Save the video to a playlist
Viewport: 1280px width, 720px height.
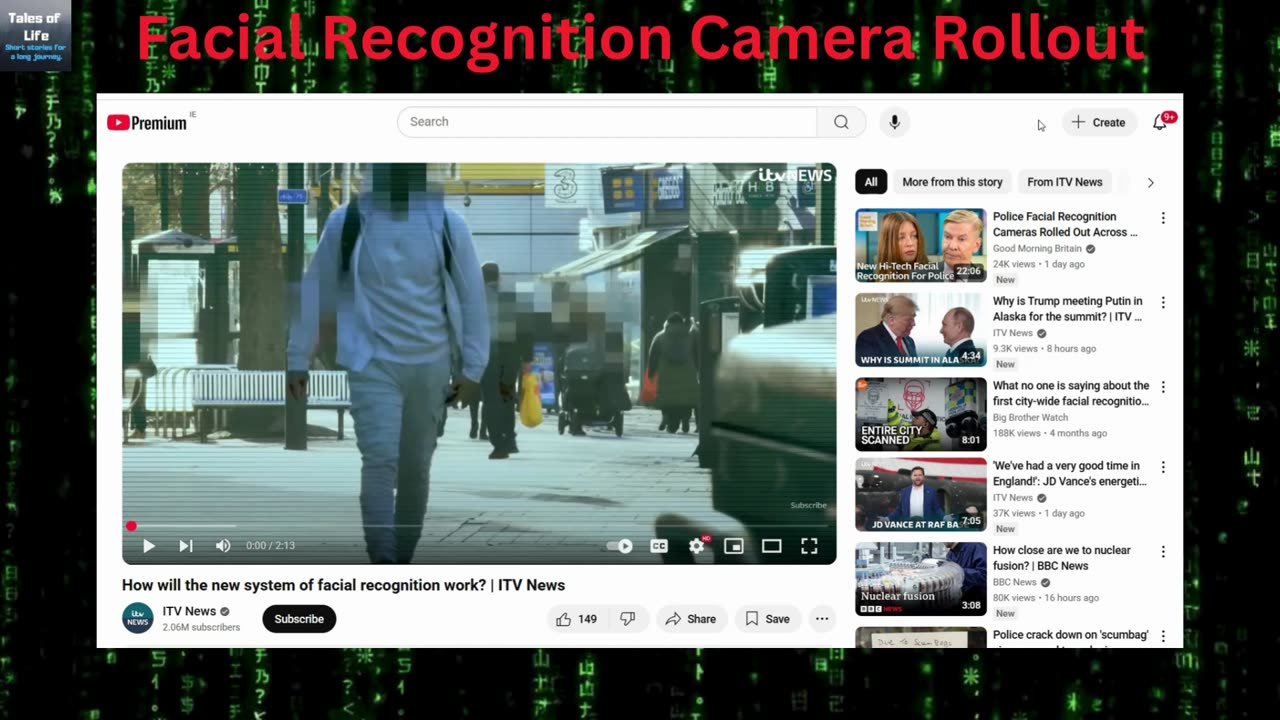767,619
